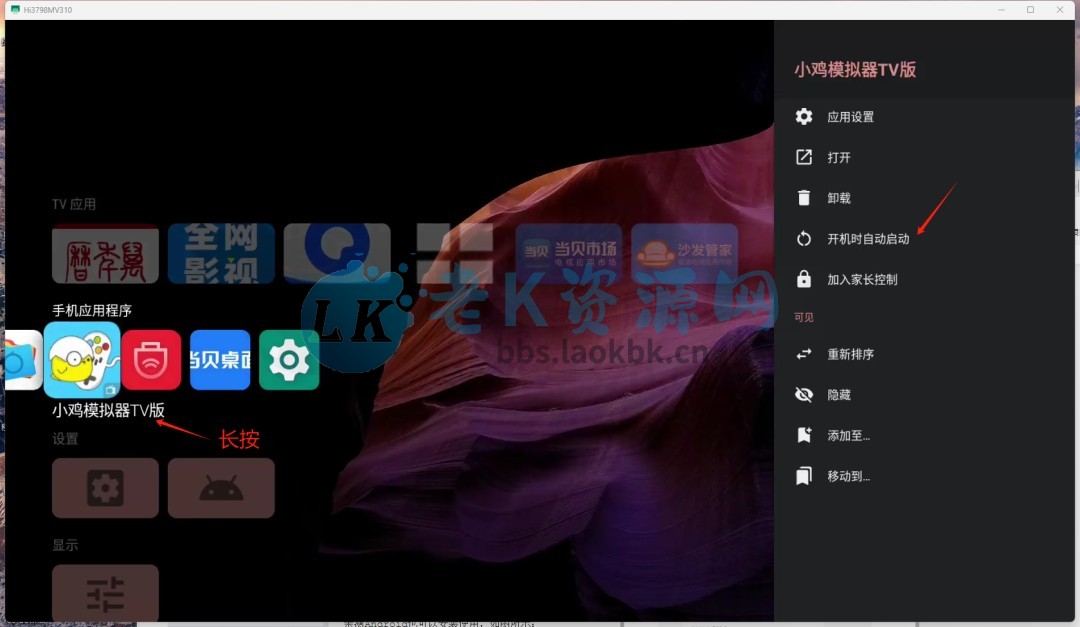
Task: Click the 手机应用程序 section heading
Action: point(92,311)
